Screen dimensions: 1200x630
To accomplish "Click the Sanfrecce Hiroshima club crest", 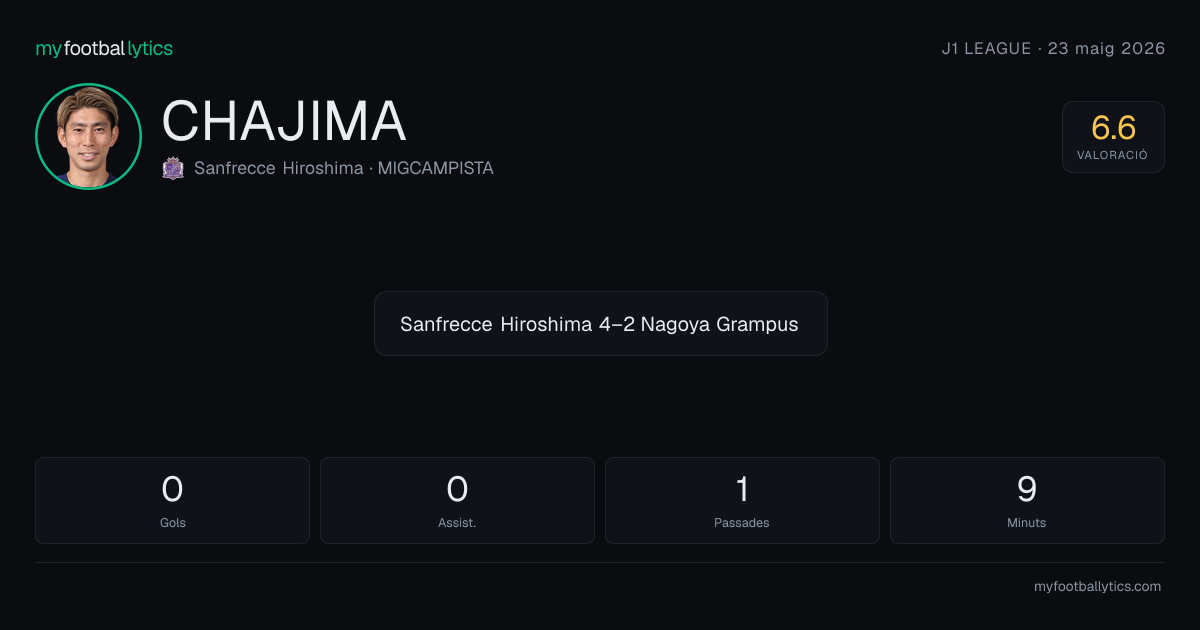I will click(x=173, y=168).
